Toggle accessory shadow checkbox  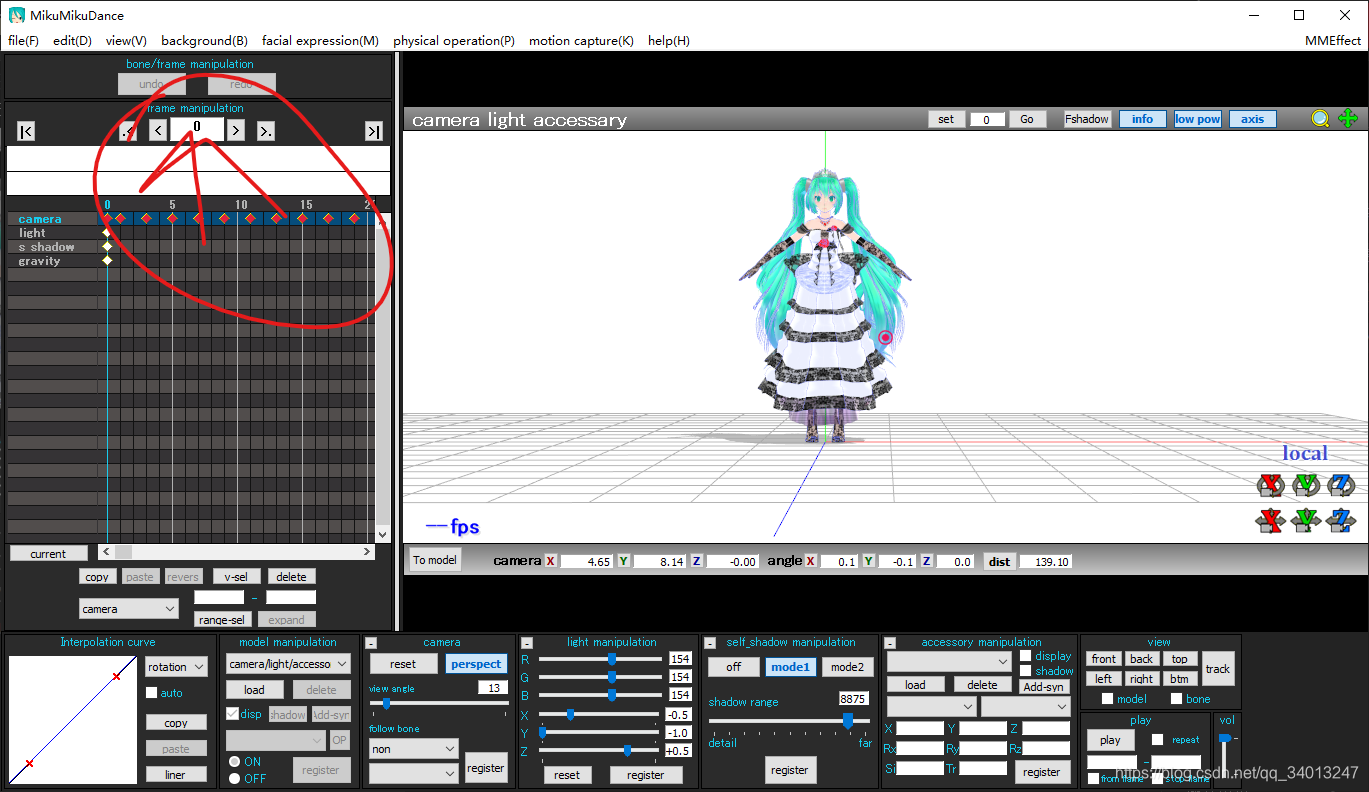pos(1025,671)
